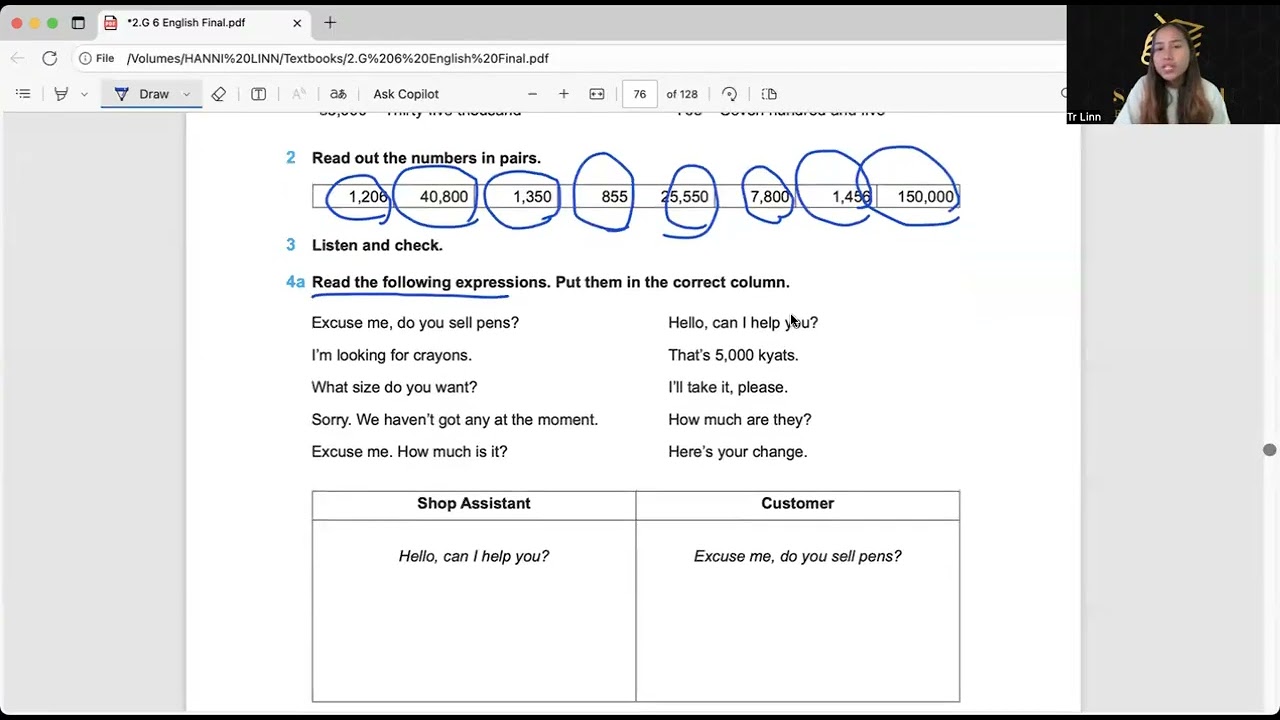Screen dimensions: 1280x720
Task: Open the table of contents sidebar
Action: tap(23, 94)
